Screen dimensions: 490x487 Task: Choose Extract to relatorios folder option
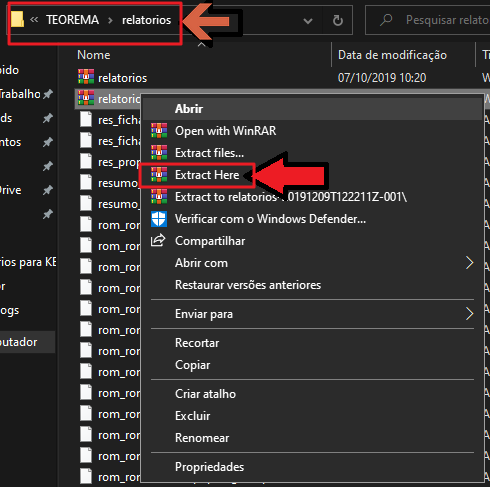[x=312, y=197]
